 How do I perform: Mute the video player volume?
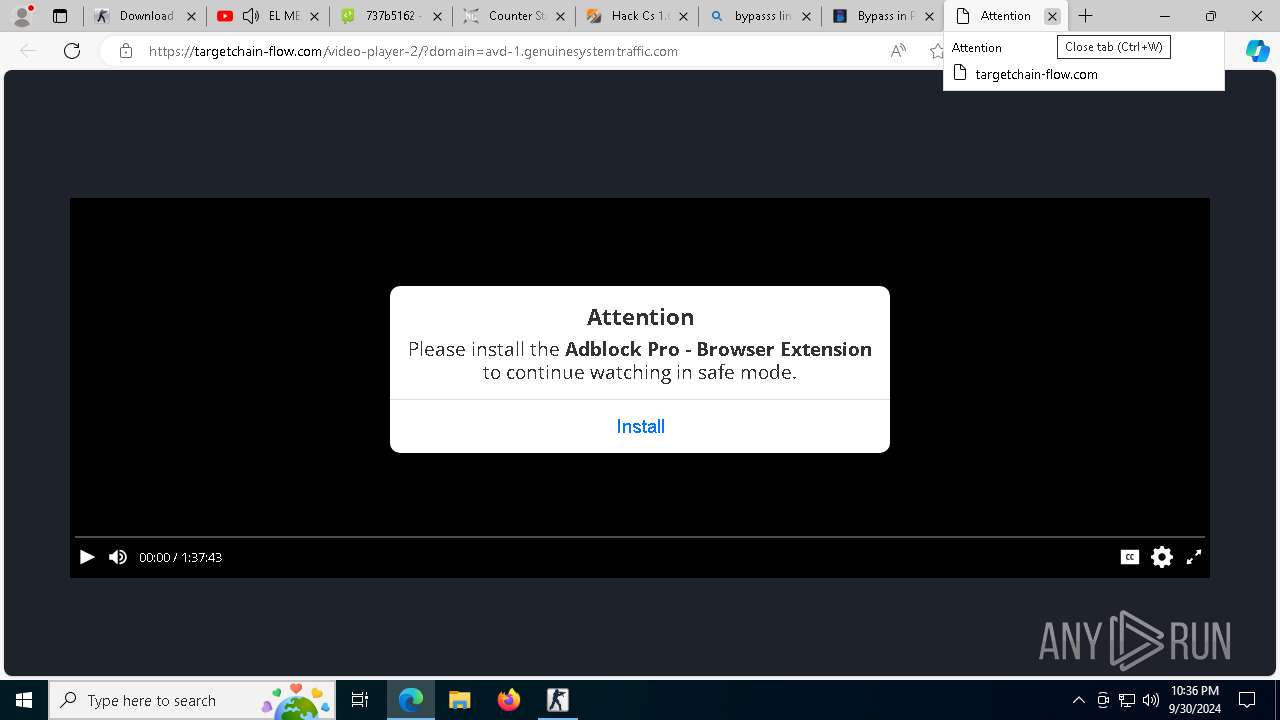click(x=118, y=557)
